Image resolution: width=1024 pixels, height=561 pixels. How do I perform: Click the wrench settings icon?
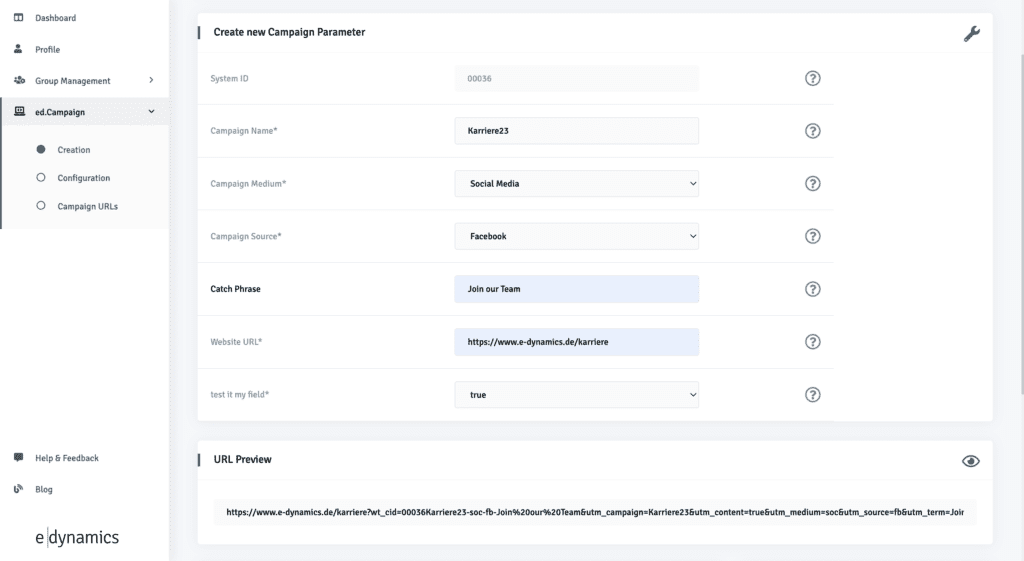(971, 34)
